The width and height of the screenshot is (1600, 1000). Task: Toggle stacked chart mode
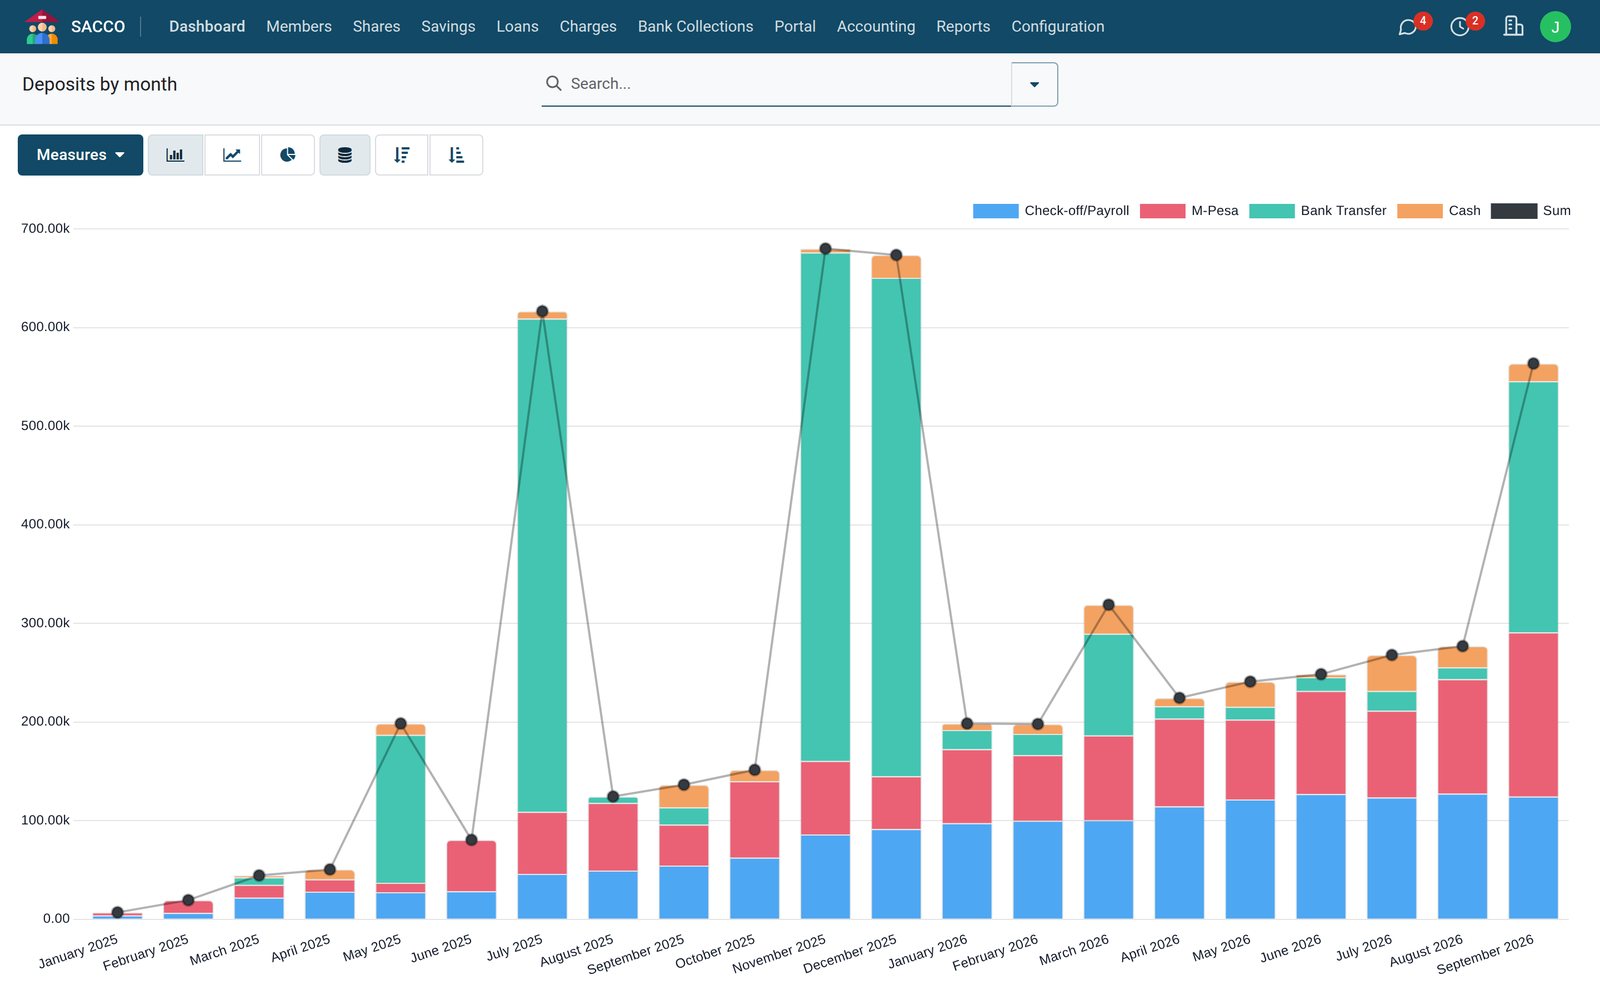click(345, 155)
